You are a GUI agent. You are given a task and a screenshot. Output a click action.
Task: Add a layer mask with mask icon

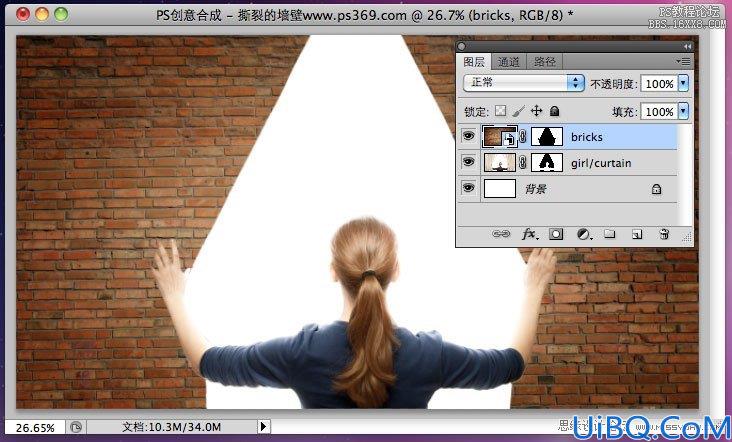pos(556,234)
